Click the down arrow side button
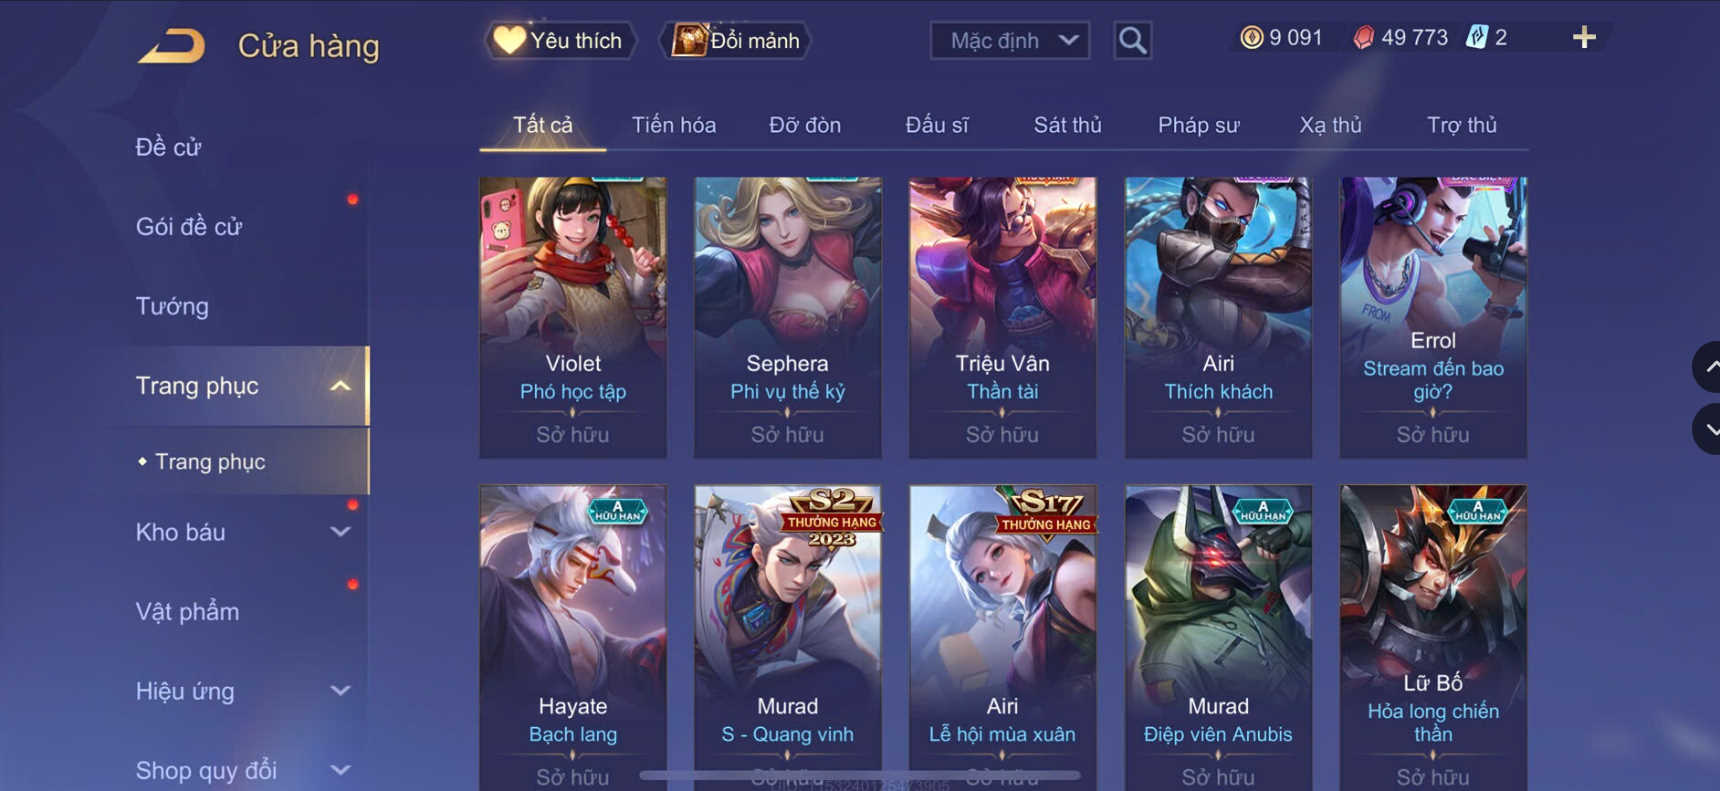The width and height of the screenshot is (1720, 791). pos(1707,429)
